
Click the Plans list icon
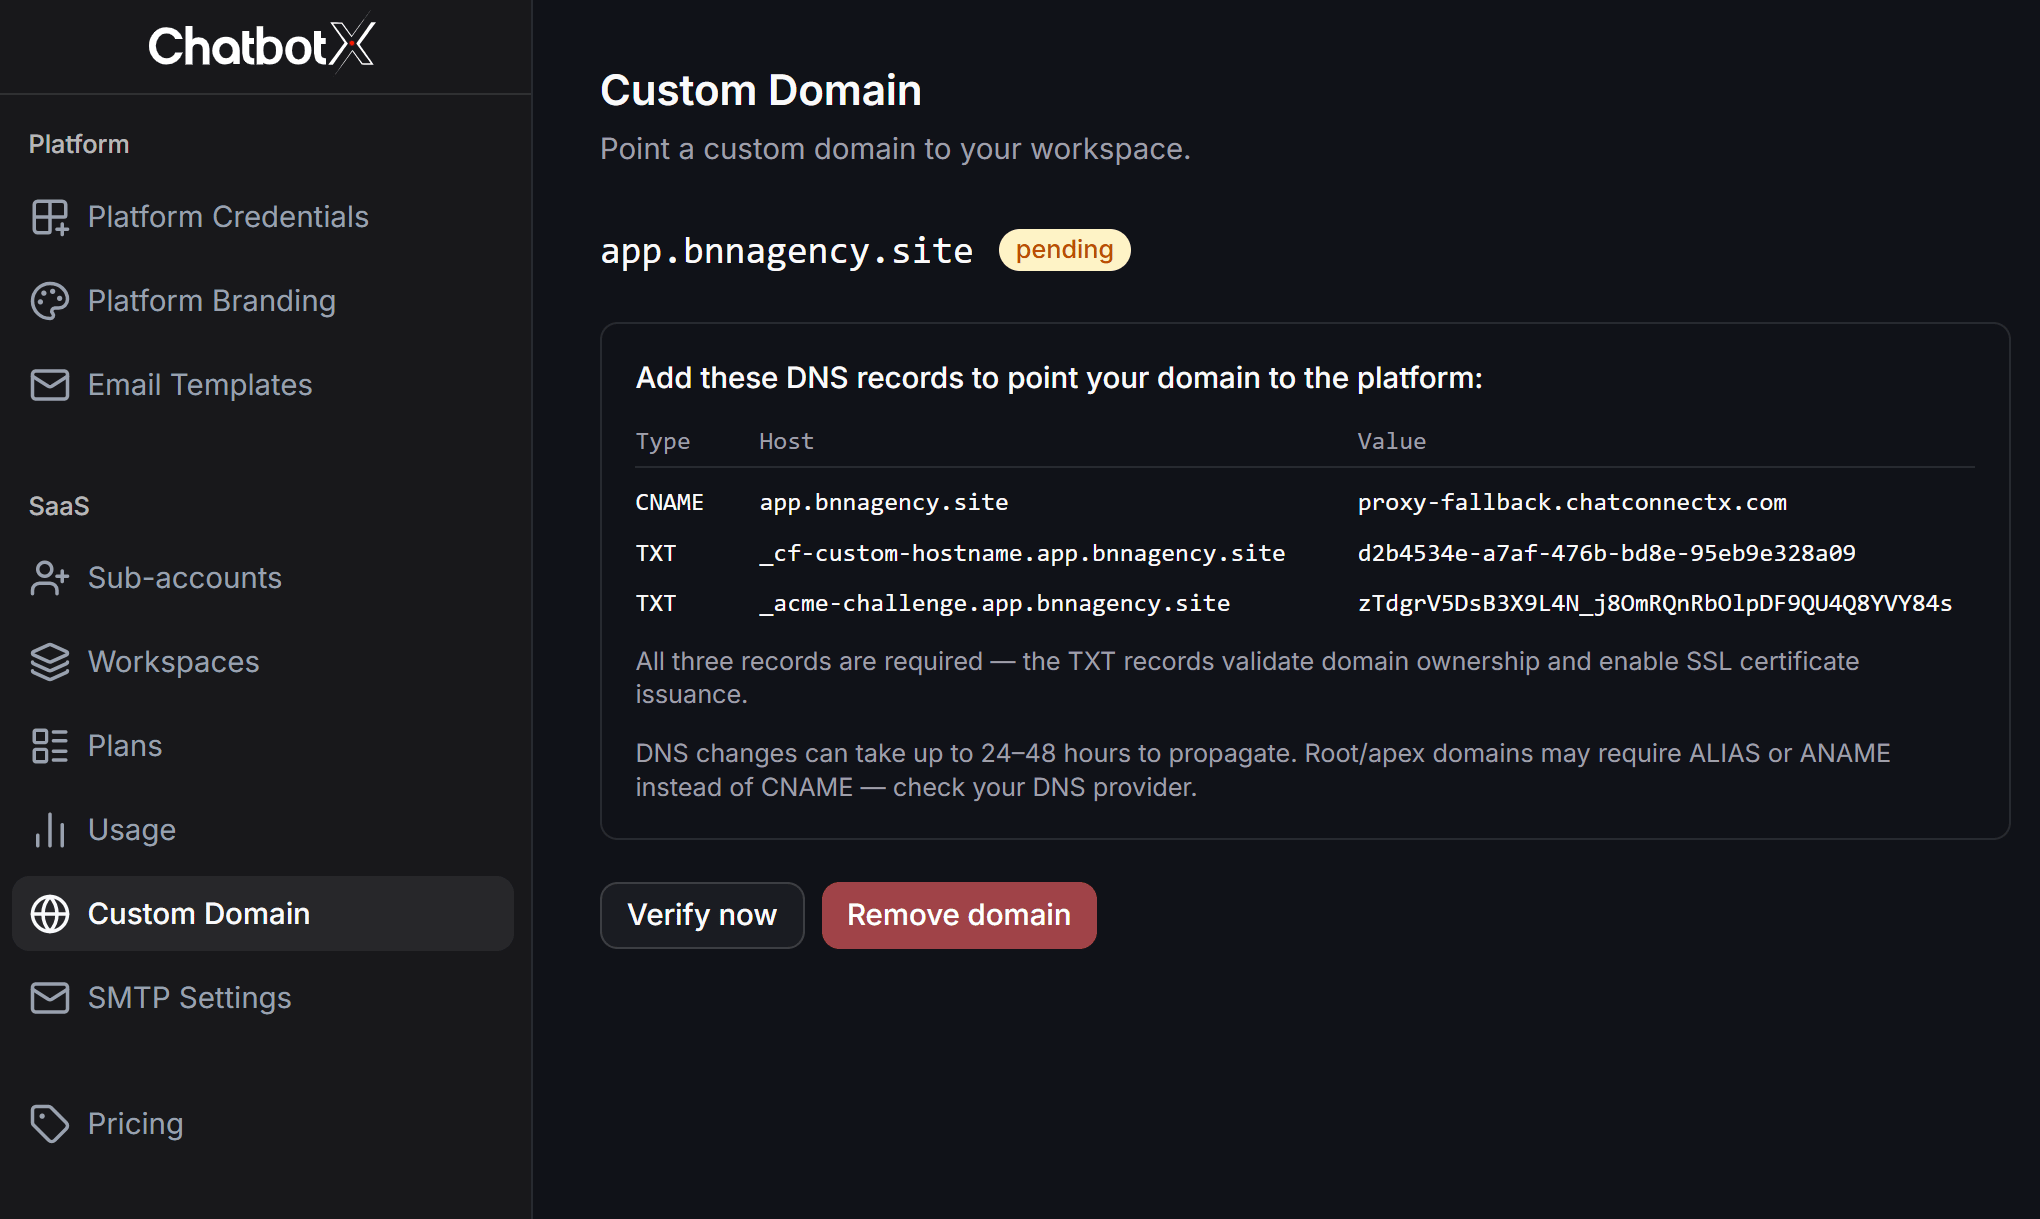[50, 746]
